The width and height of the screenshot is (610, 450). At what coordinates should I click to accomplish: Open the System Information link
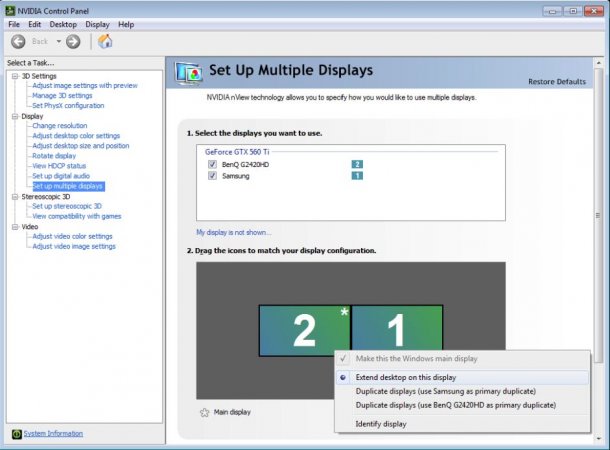click(x=53, y=433)
